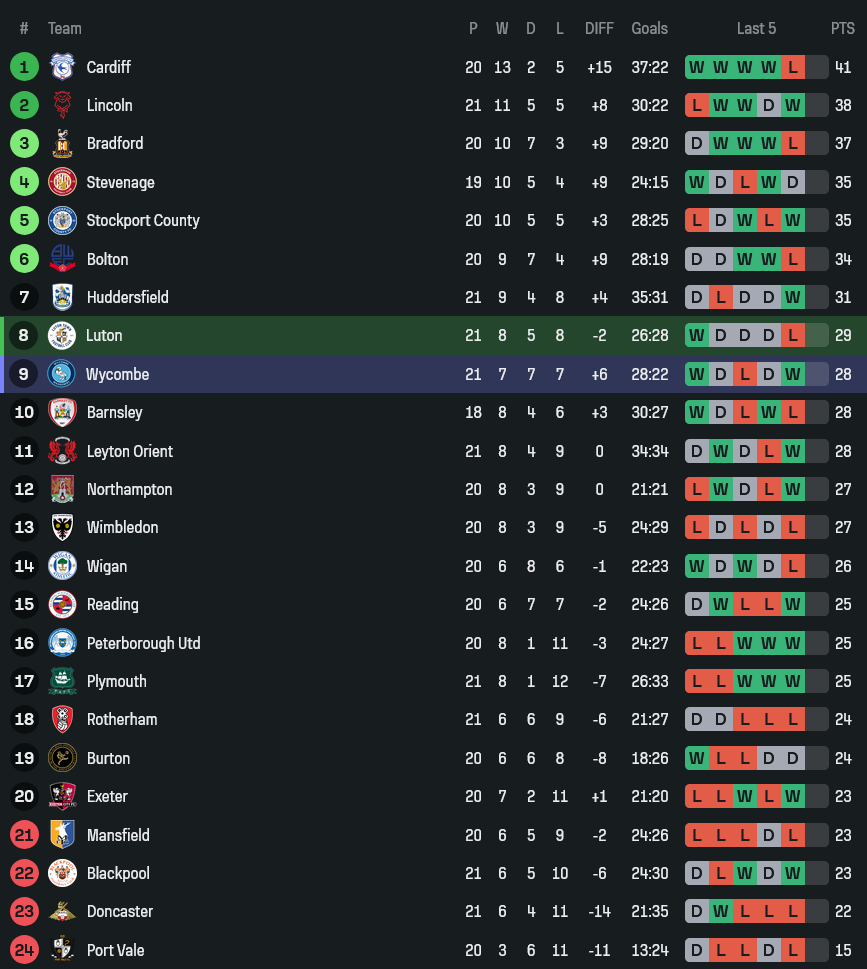Click the Doncaster team crest icon
867x969 pixels.
[62, 911]
